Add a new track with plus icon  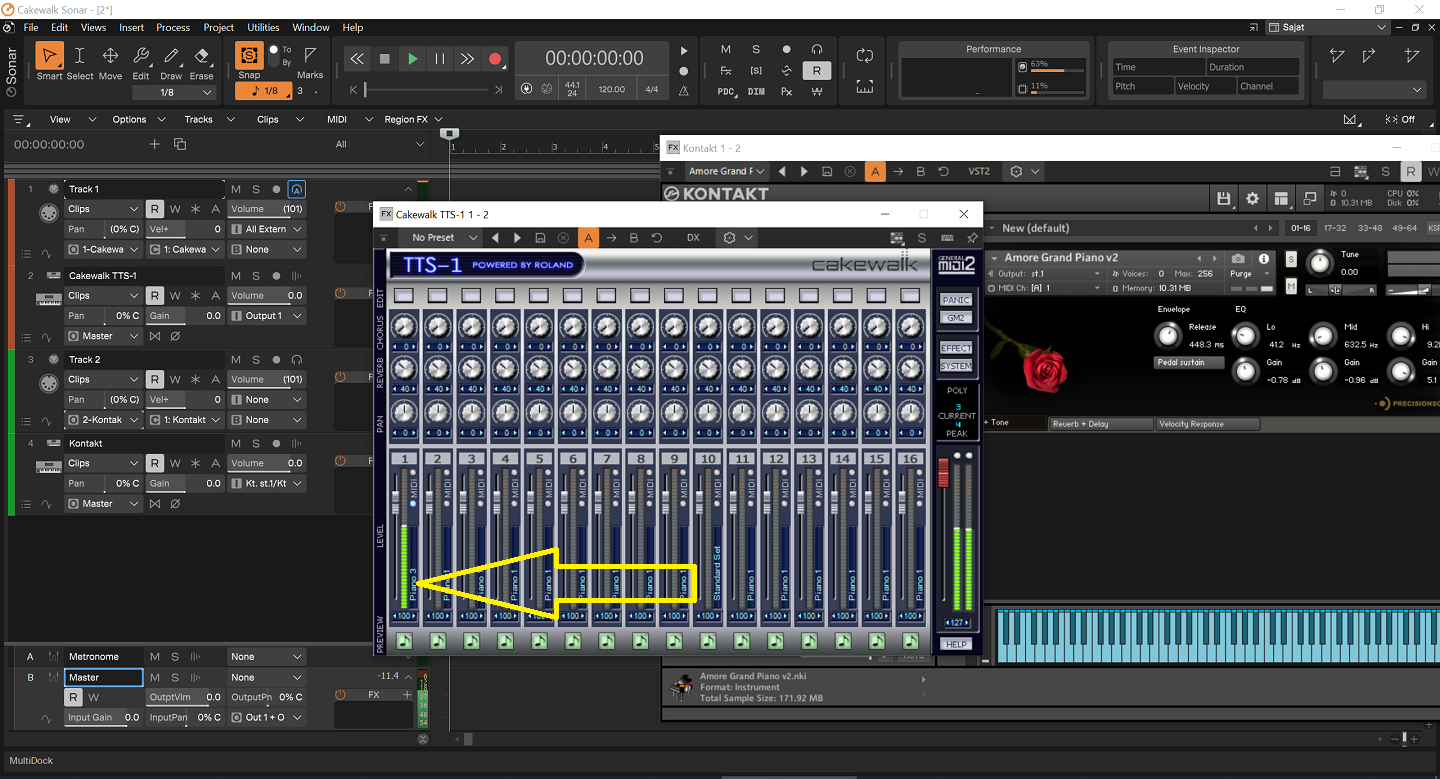pos(154,144)
